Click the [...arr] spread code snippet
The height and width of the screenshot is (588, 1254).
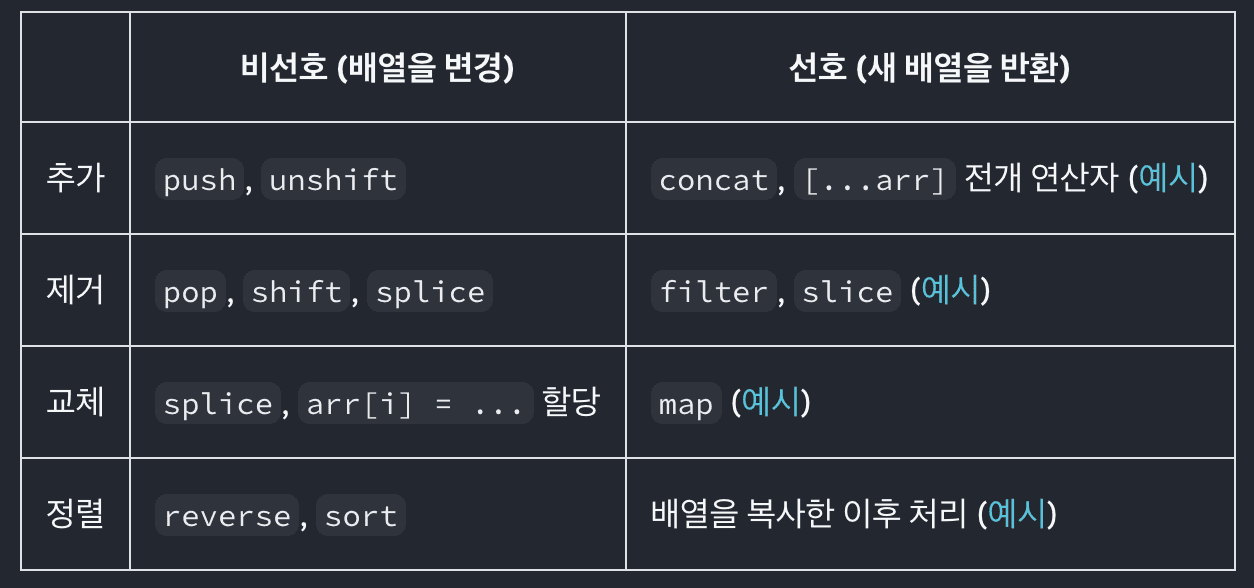point(875,180)
